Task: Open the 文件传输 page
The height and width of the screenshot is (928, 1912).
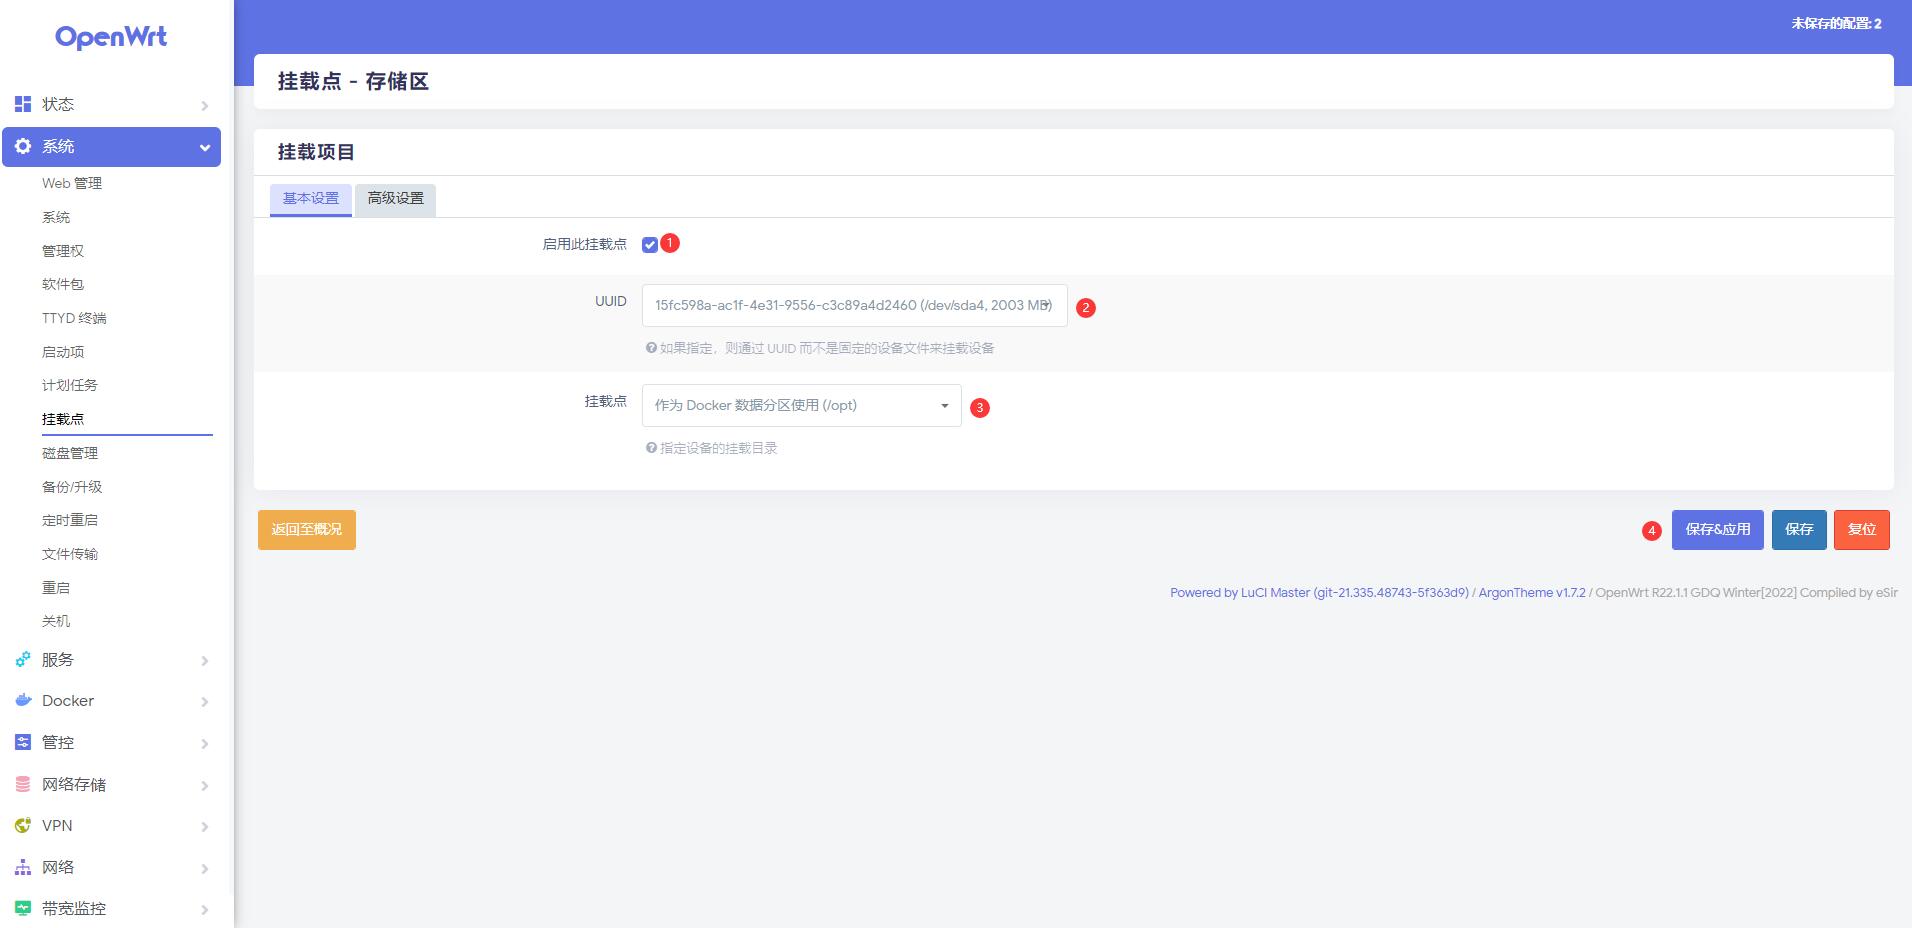Action: point(70,554)
